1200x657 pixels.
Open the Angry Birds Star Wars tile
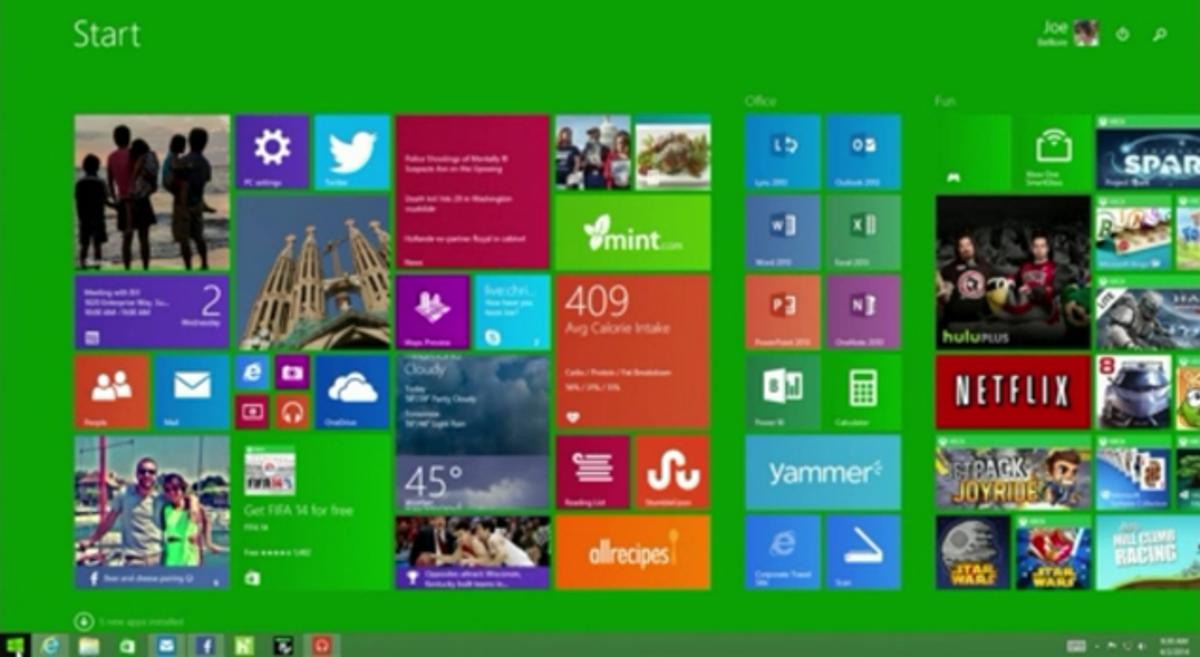tap(1053, 552)
